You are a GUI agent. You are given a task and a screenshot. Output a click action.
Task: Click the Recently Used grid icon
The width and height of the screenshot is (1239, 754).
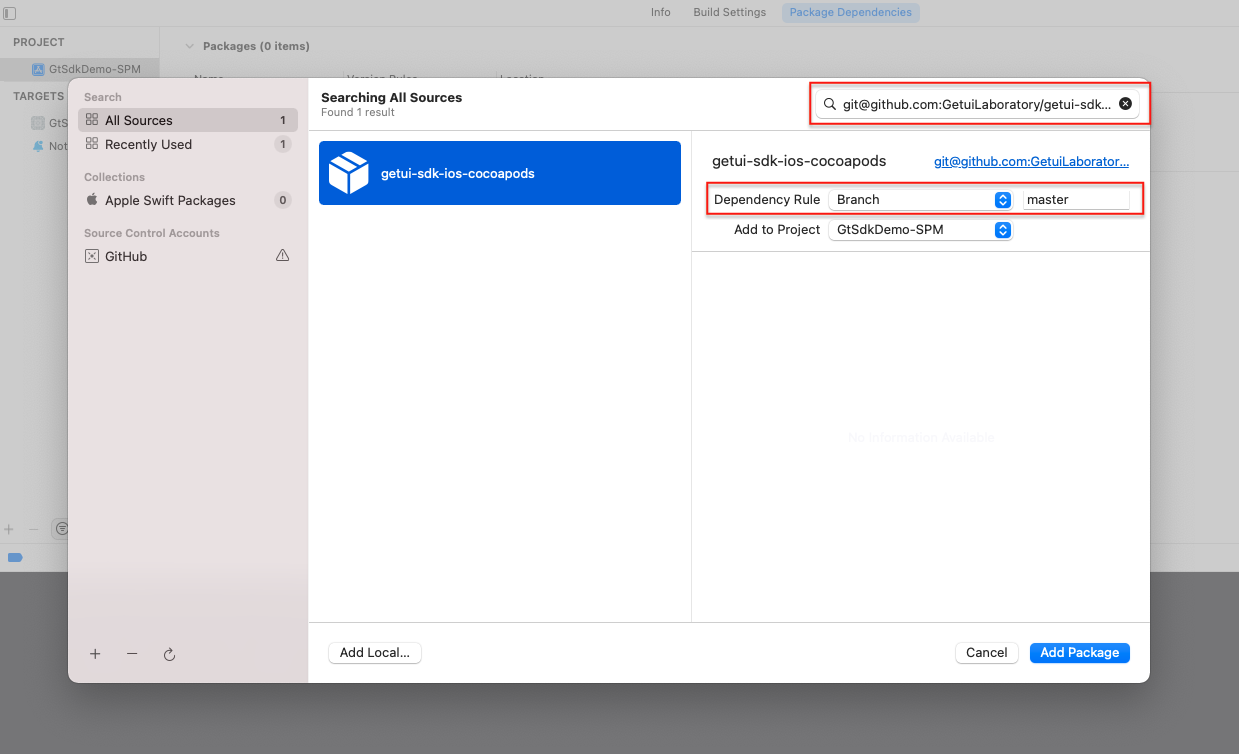[x=92, y=144]
